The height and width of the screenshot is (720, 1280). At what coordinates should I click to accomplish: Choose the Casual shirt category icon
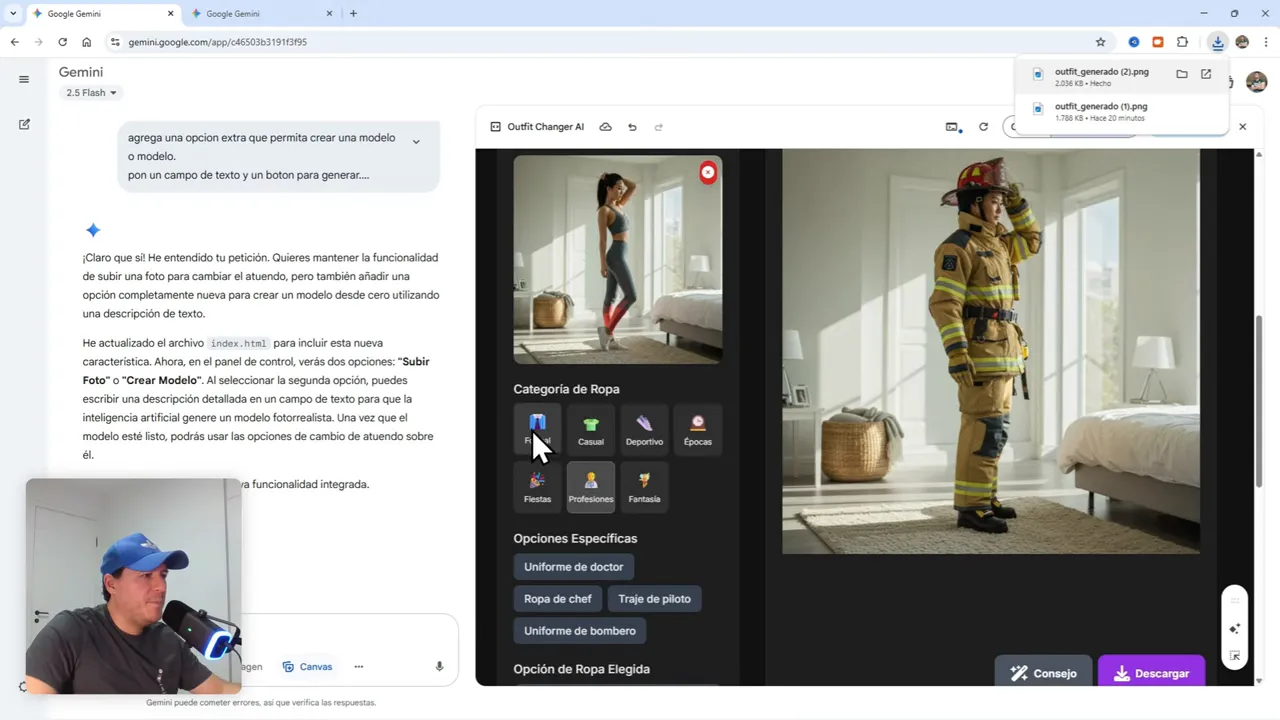coord(590,430)
